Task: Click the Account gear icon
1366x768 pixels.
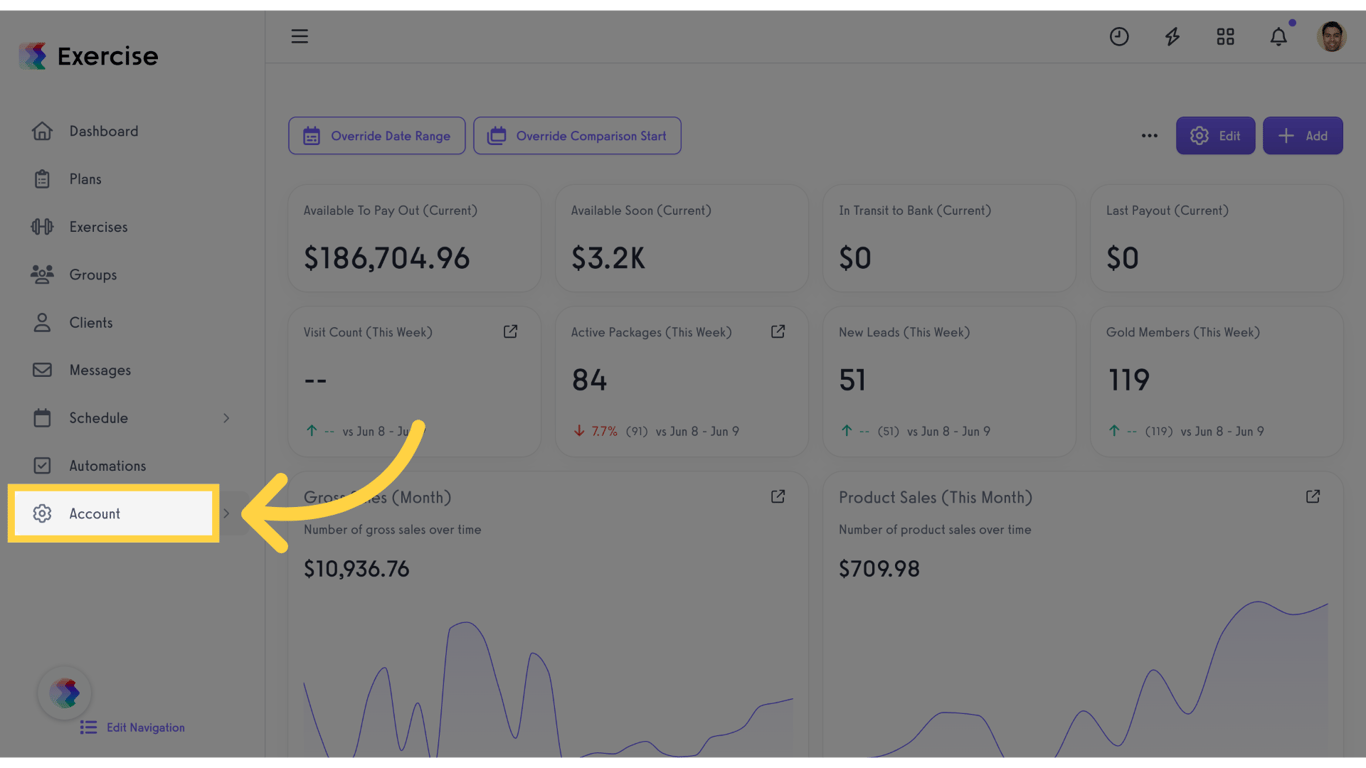Action: point(42,514)
